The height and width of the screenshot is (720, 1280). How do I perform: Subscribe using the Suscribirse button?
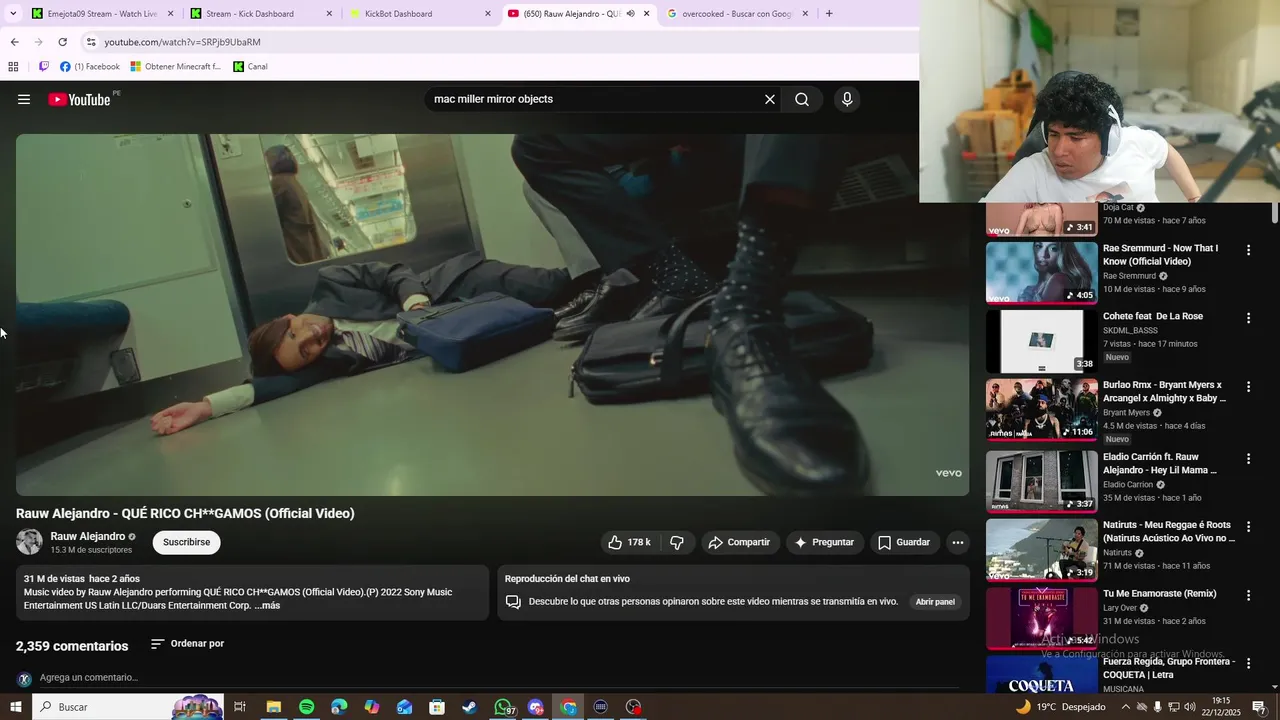(187, 542)
